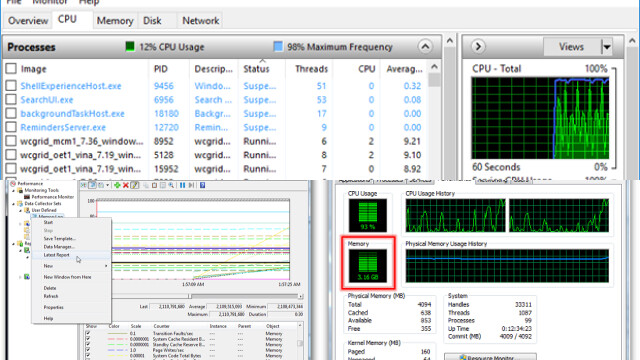The image size is (640, 360).
Task: Sort by the Status column header
Action: (256, 69)
